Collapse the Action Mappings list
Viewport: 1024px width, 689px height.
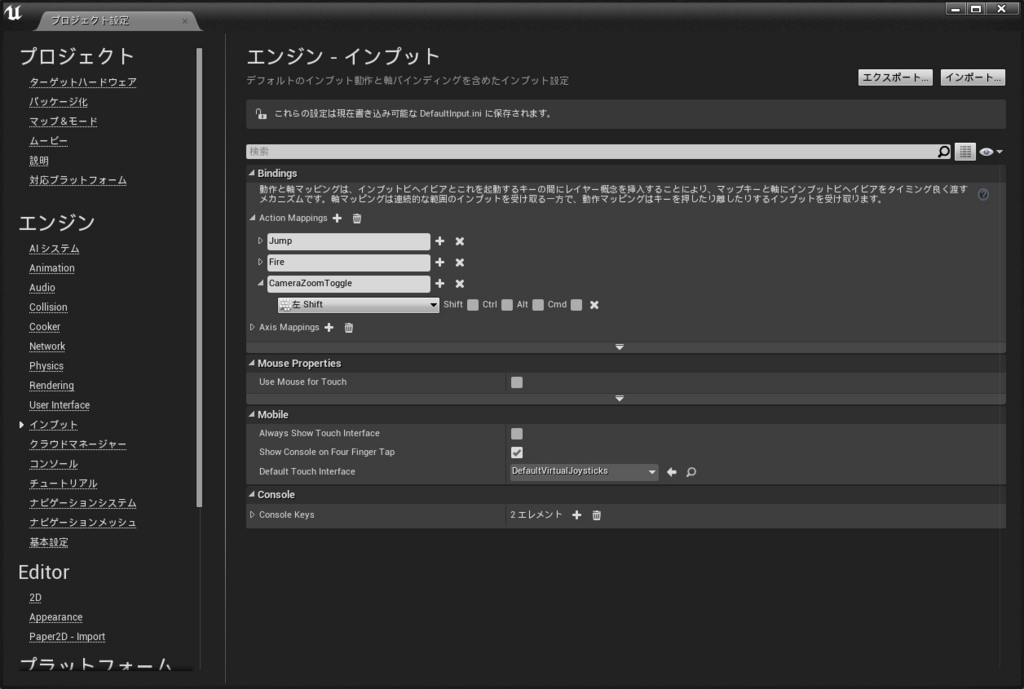253,218
